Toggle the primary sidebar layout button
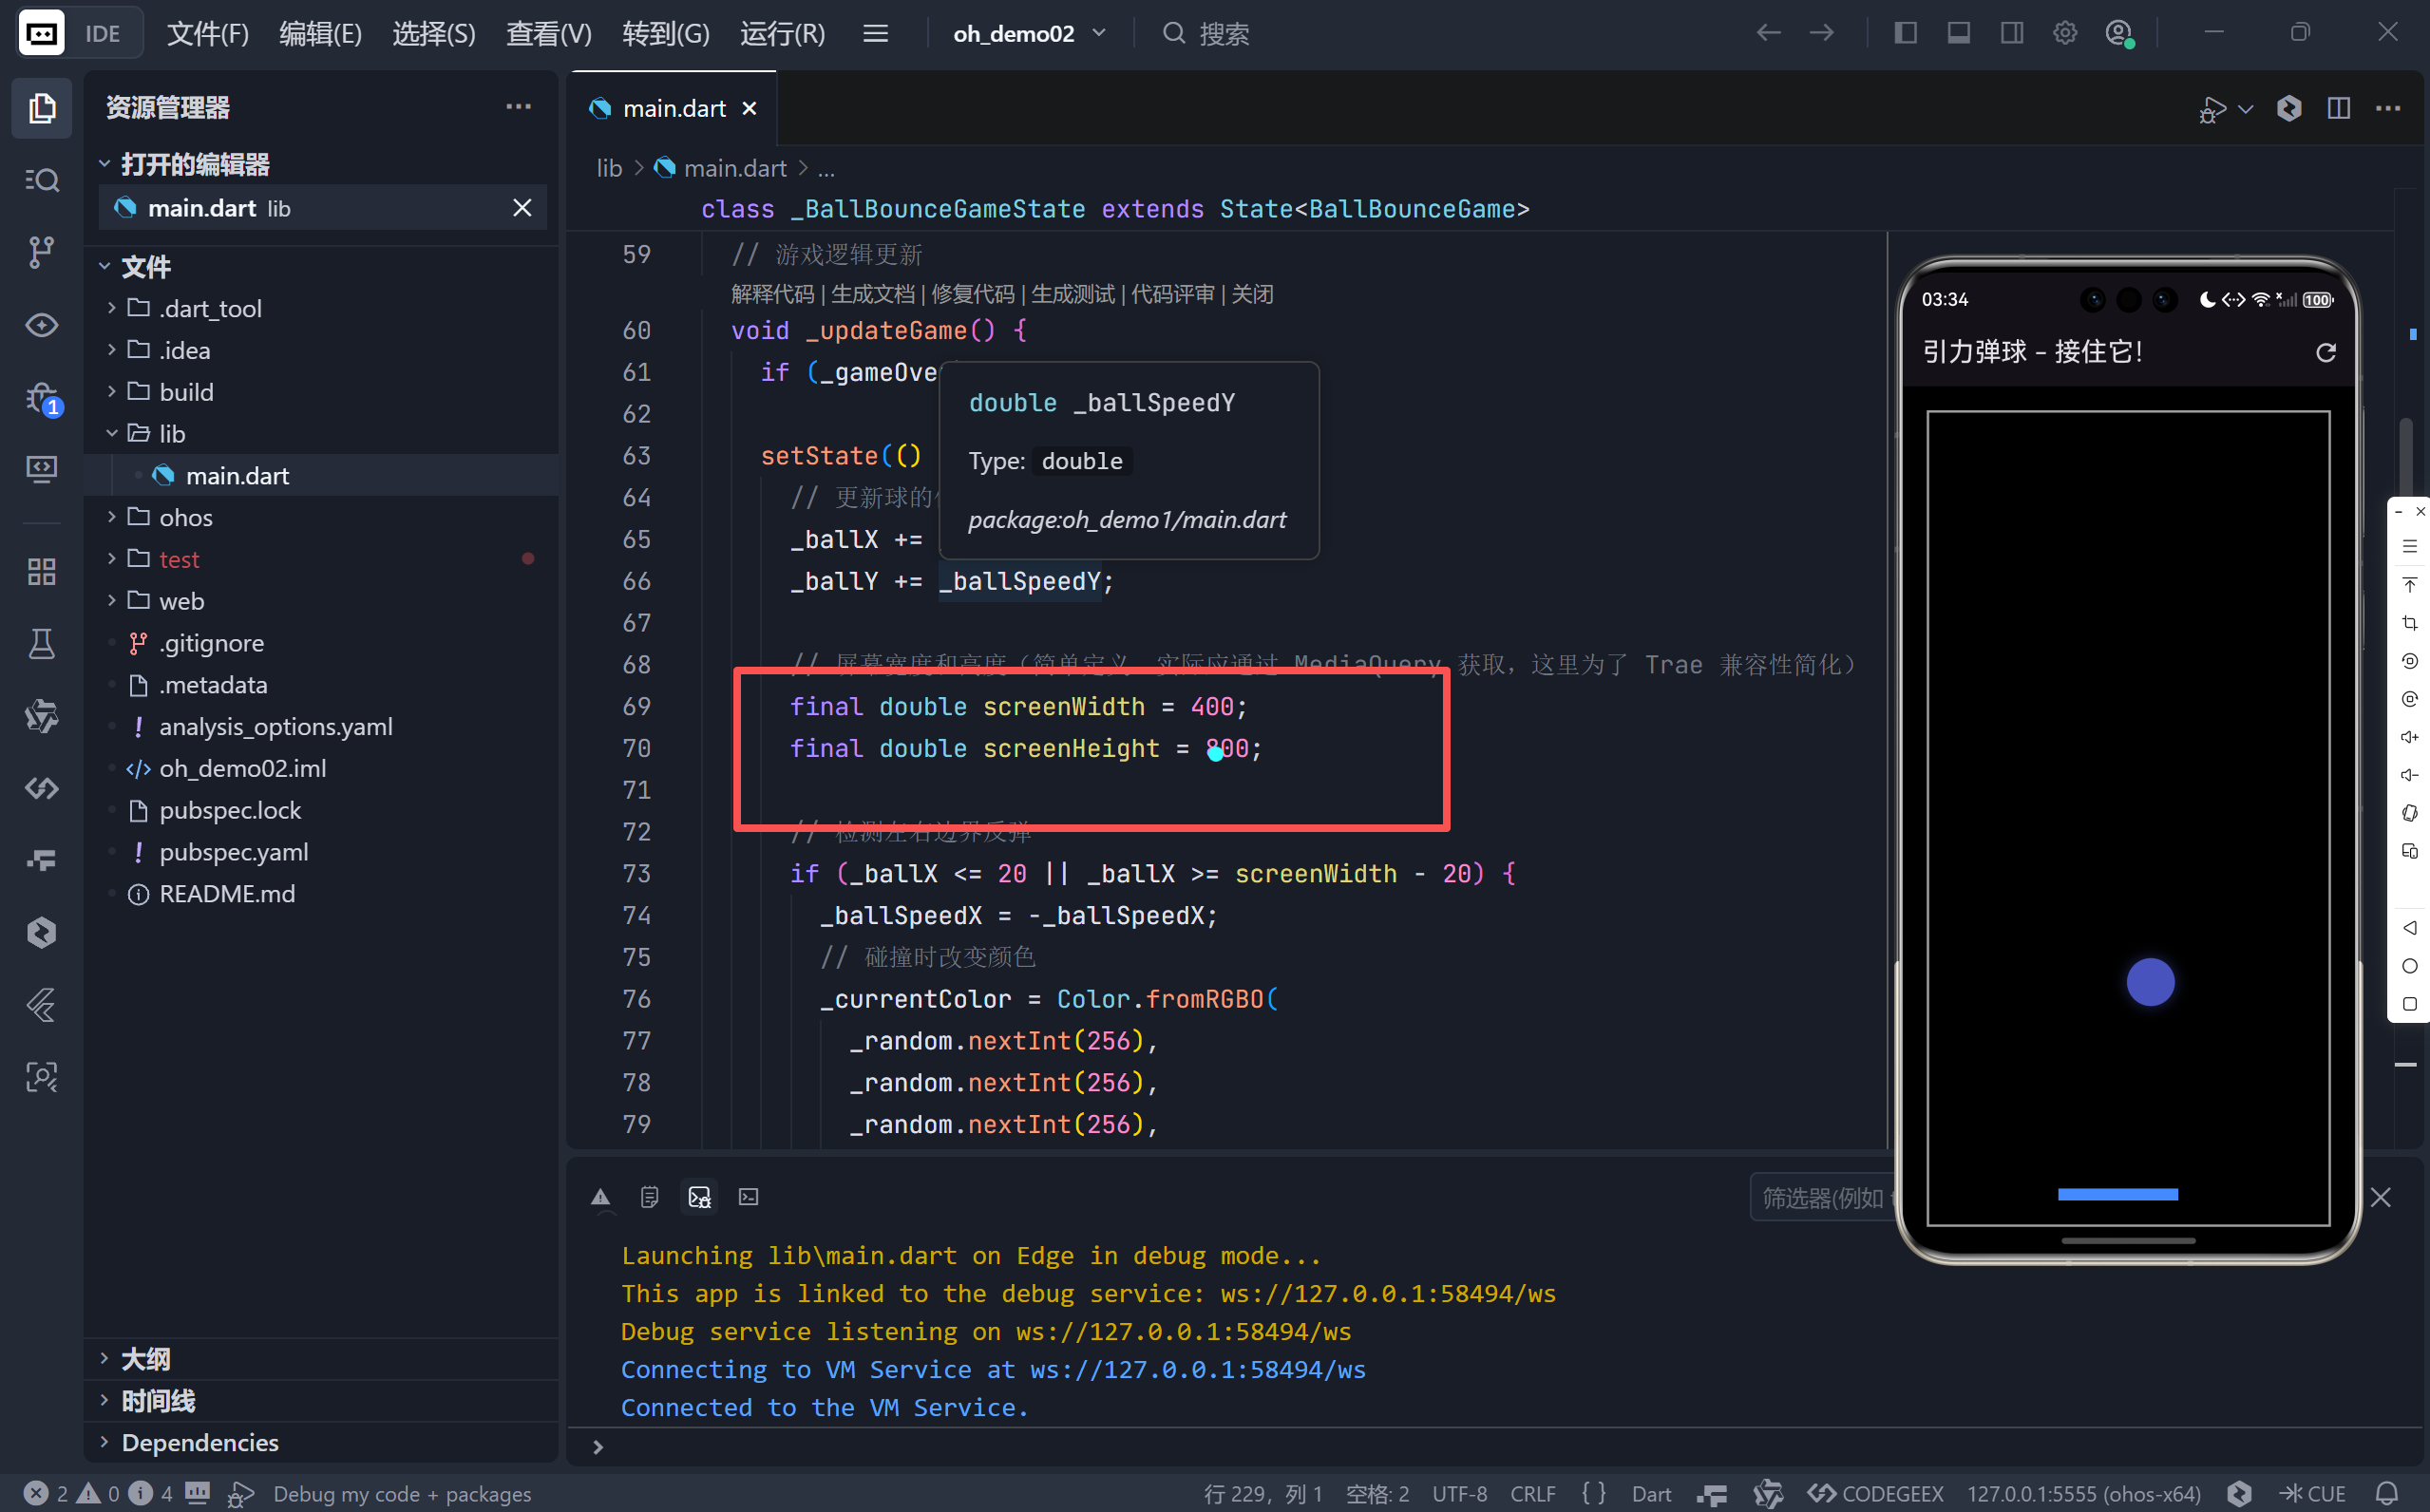The image size is (2430, 1512). 1905,33
